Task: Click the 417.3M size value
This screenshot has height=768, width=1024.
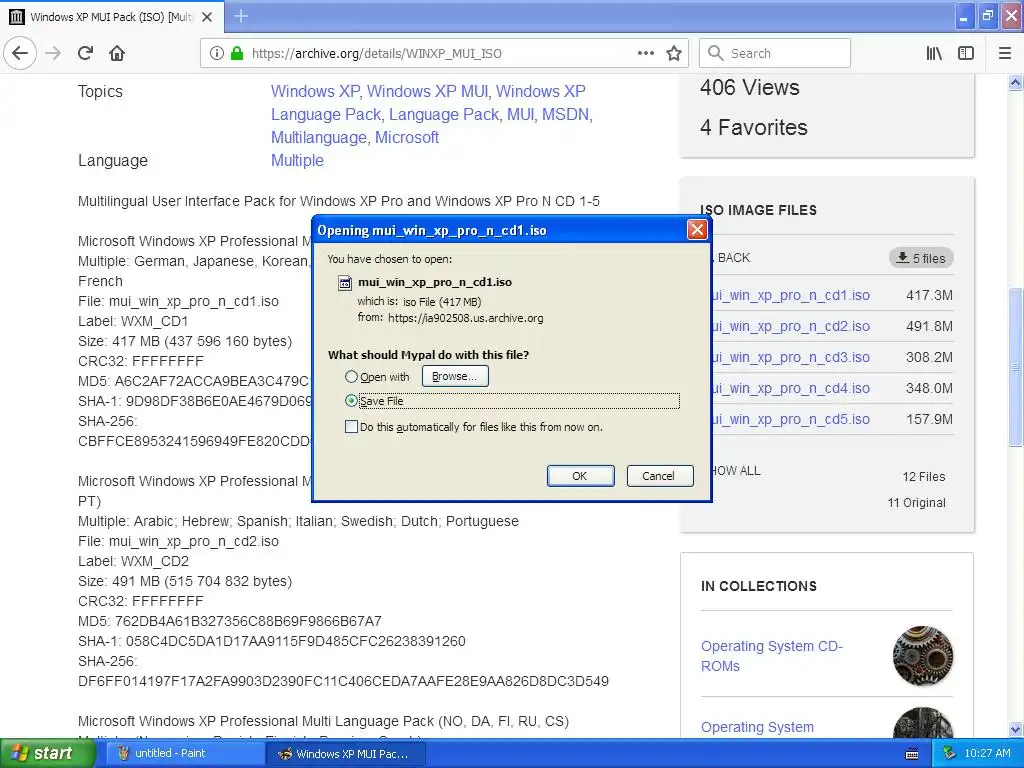Action: tap(929, 295)
